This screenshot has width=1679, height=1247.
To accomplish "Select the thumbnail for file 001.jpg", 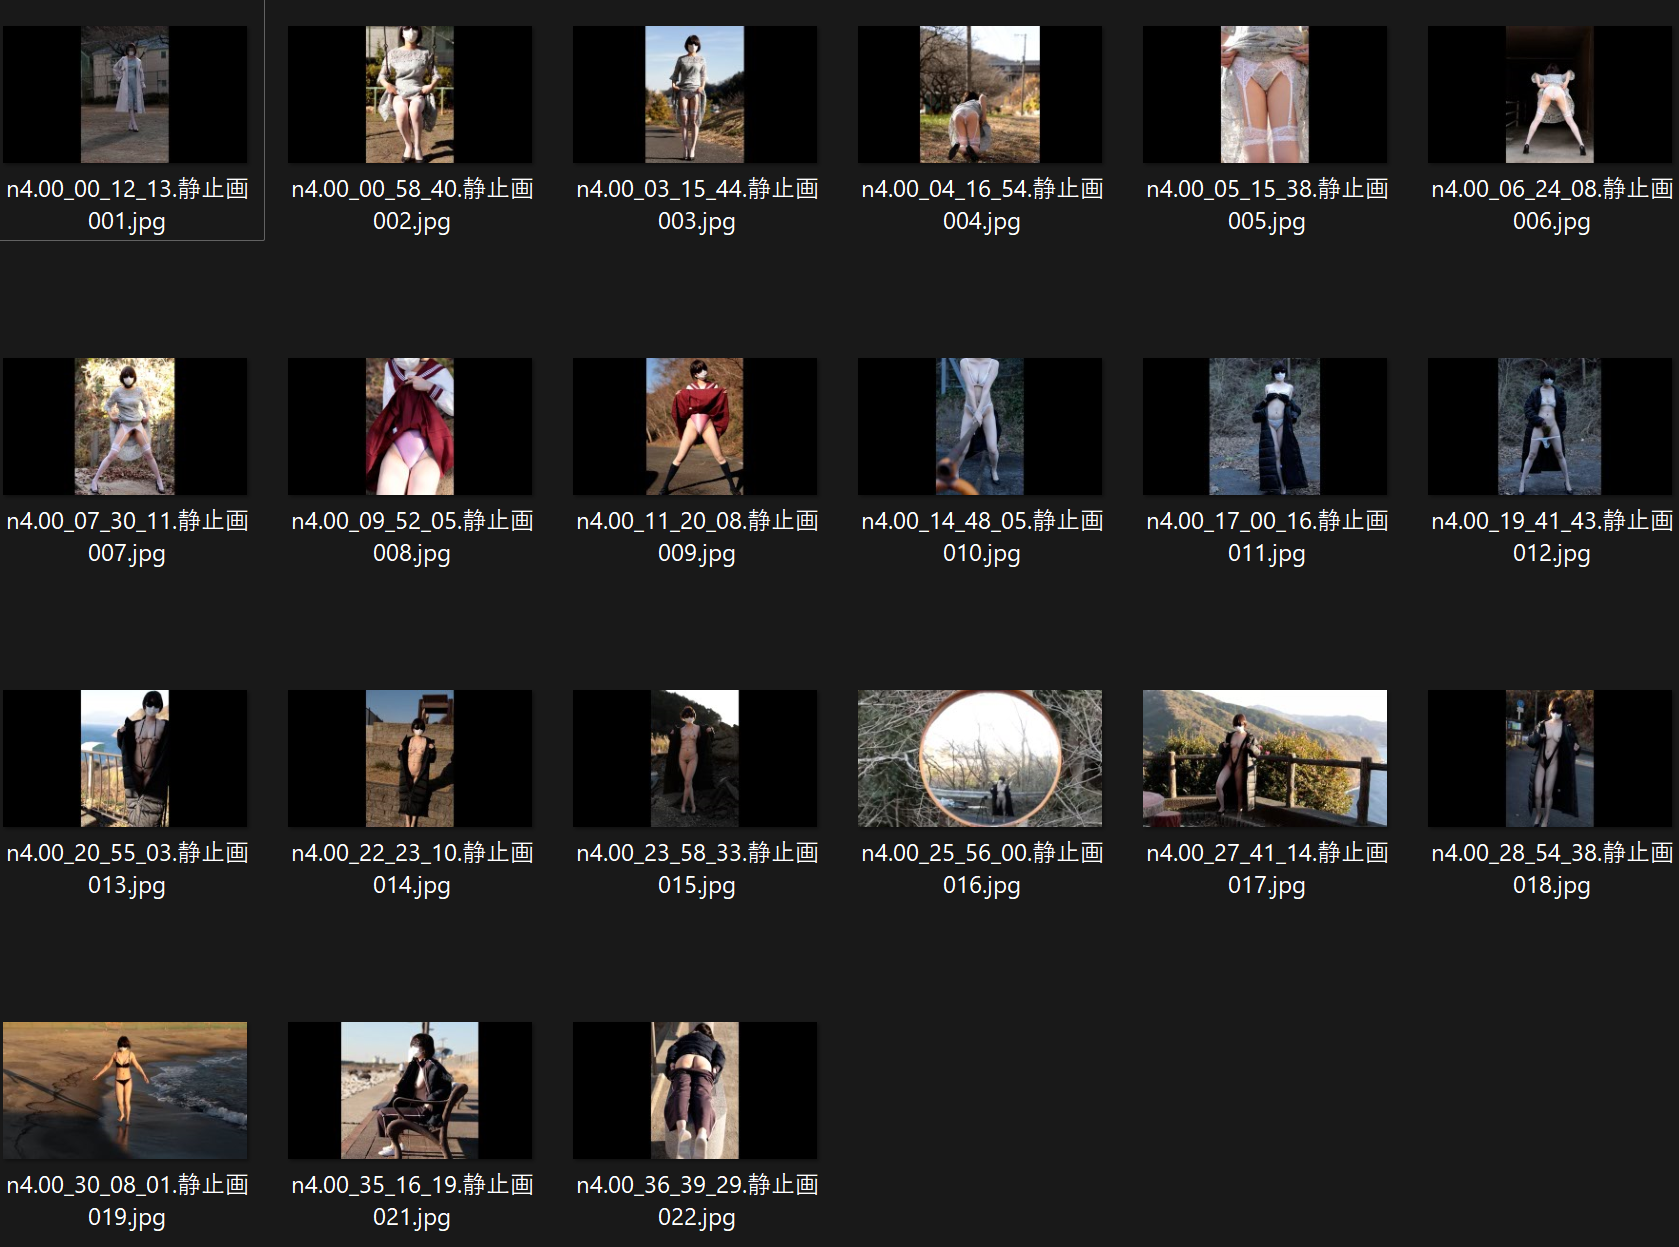I will tap(125, 95).
